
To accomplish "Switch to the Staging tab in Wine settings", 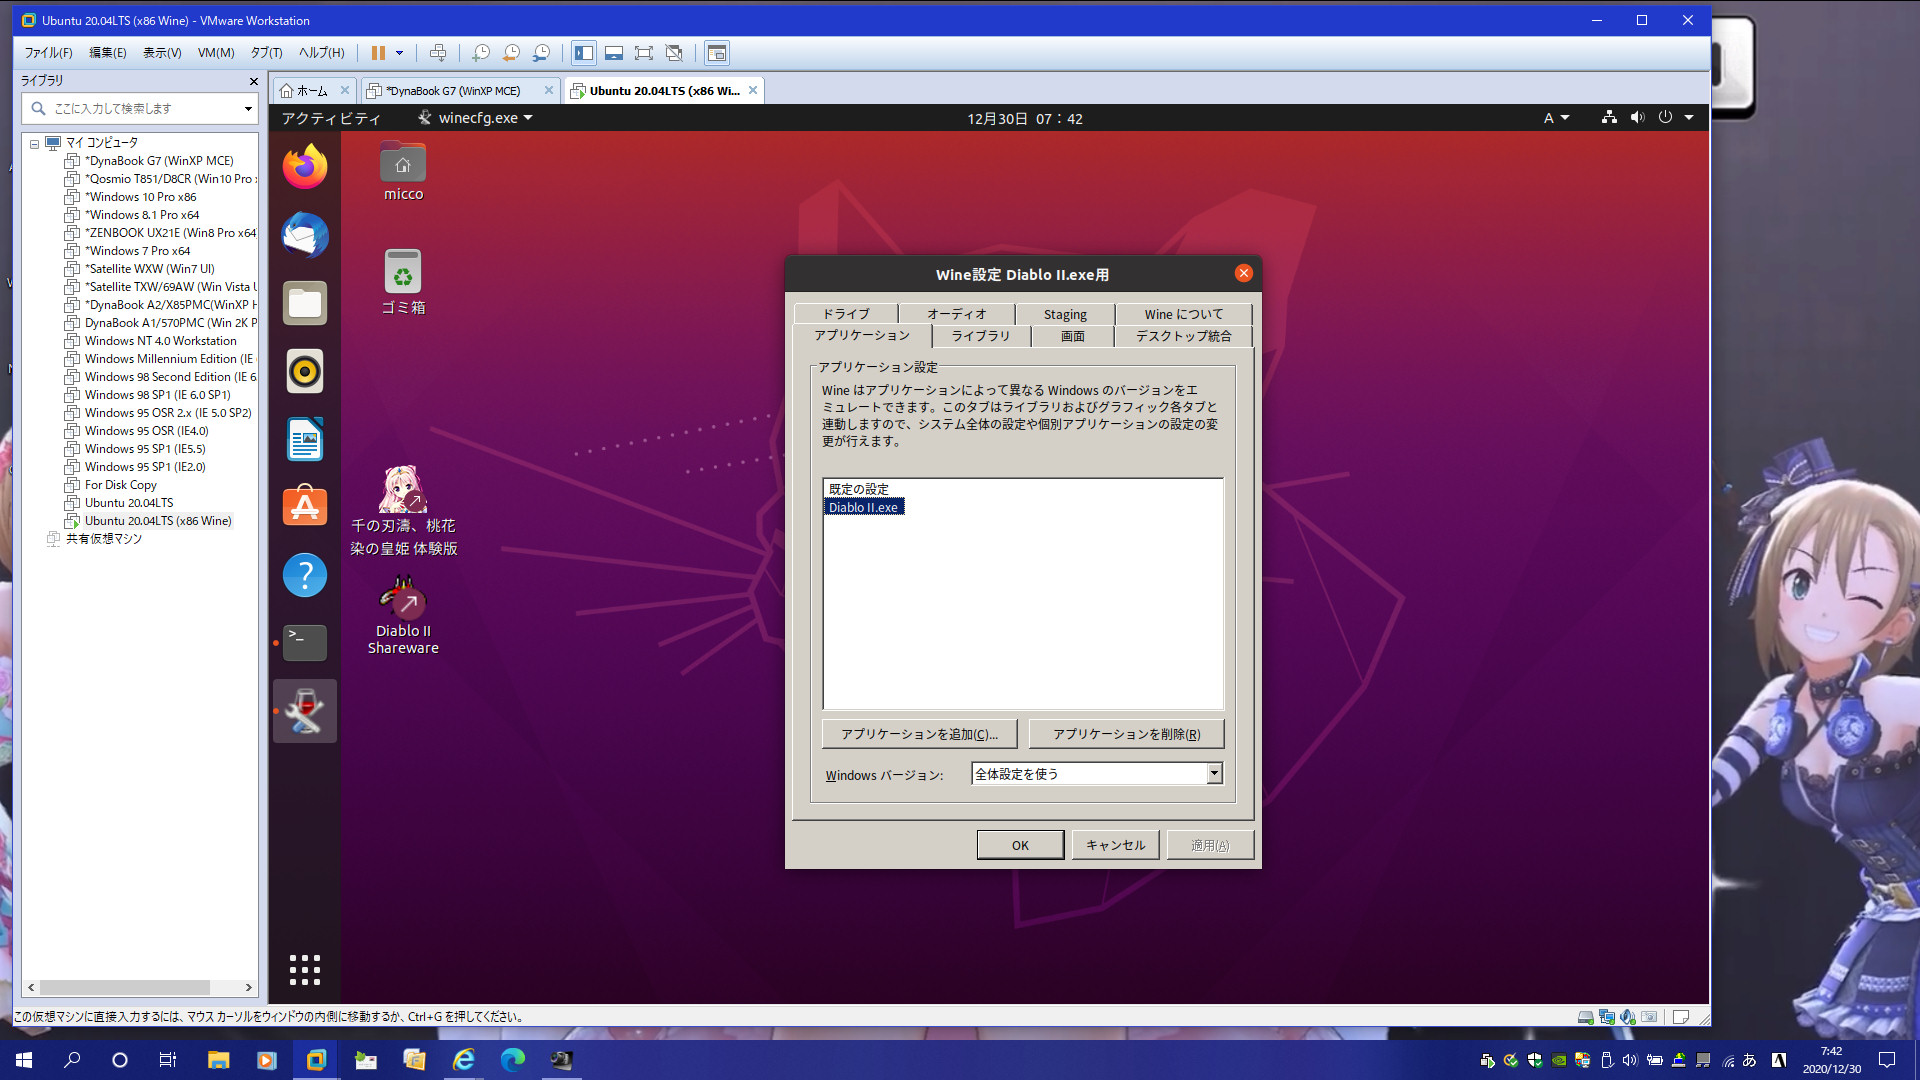I will 1065,314.
